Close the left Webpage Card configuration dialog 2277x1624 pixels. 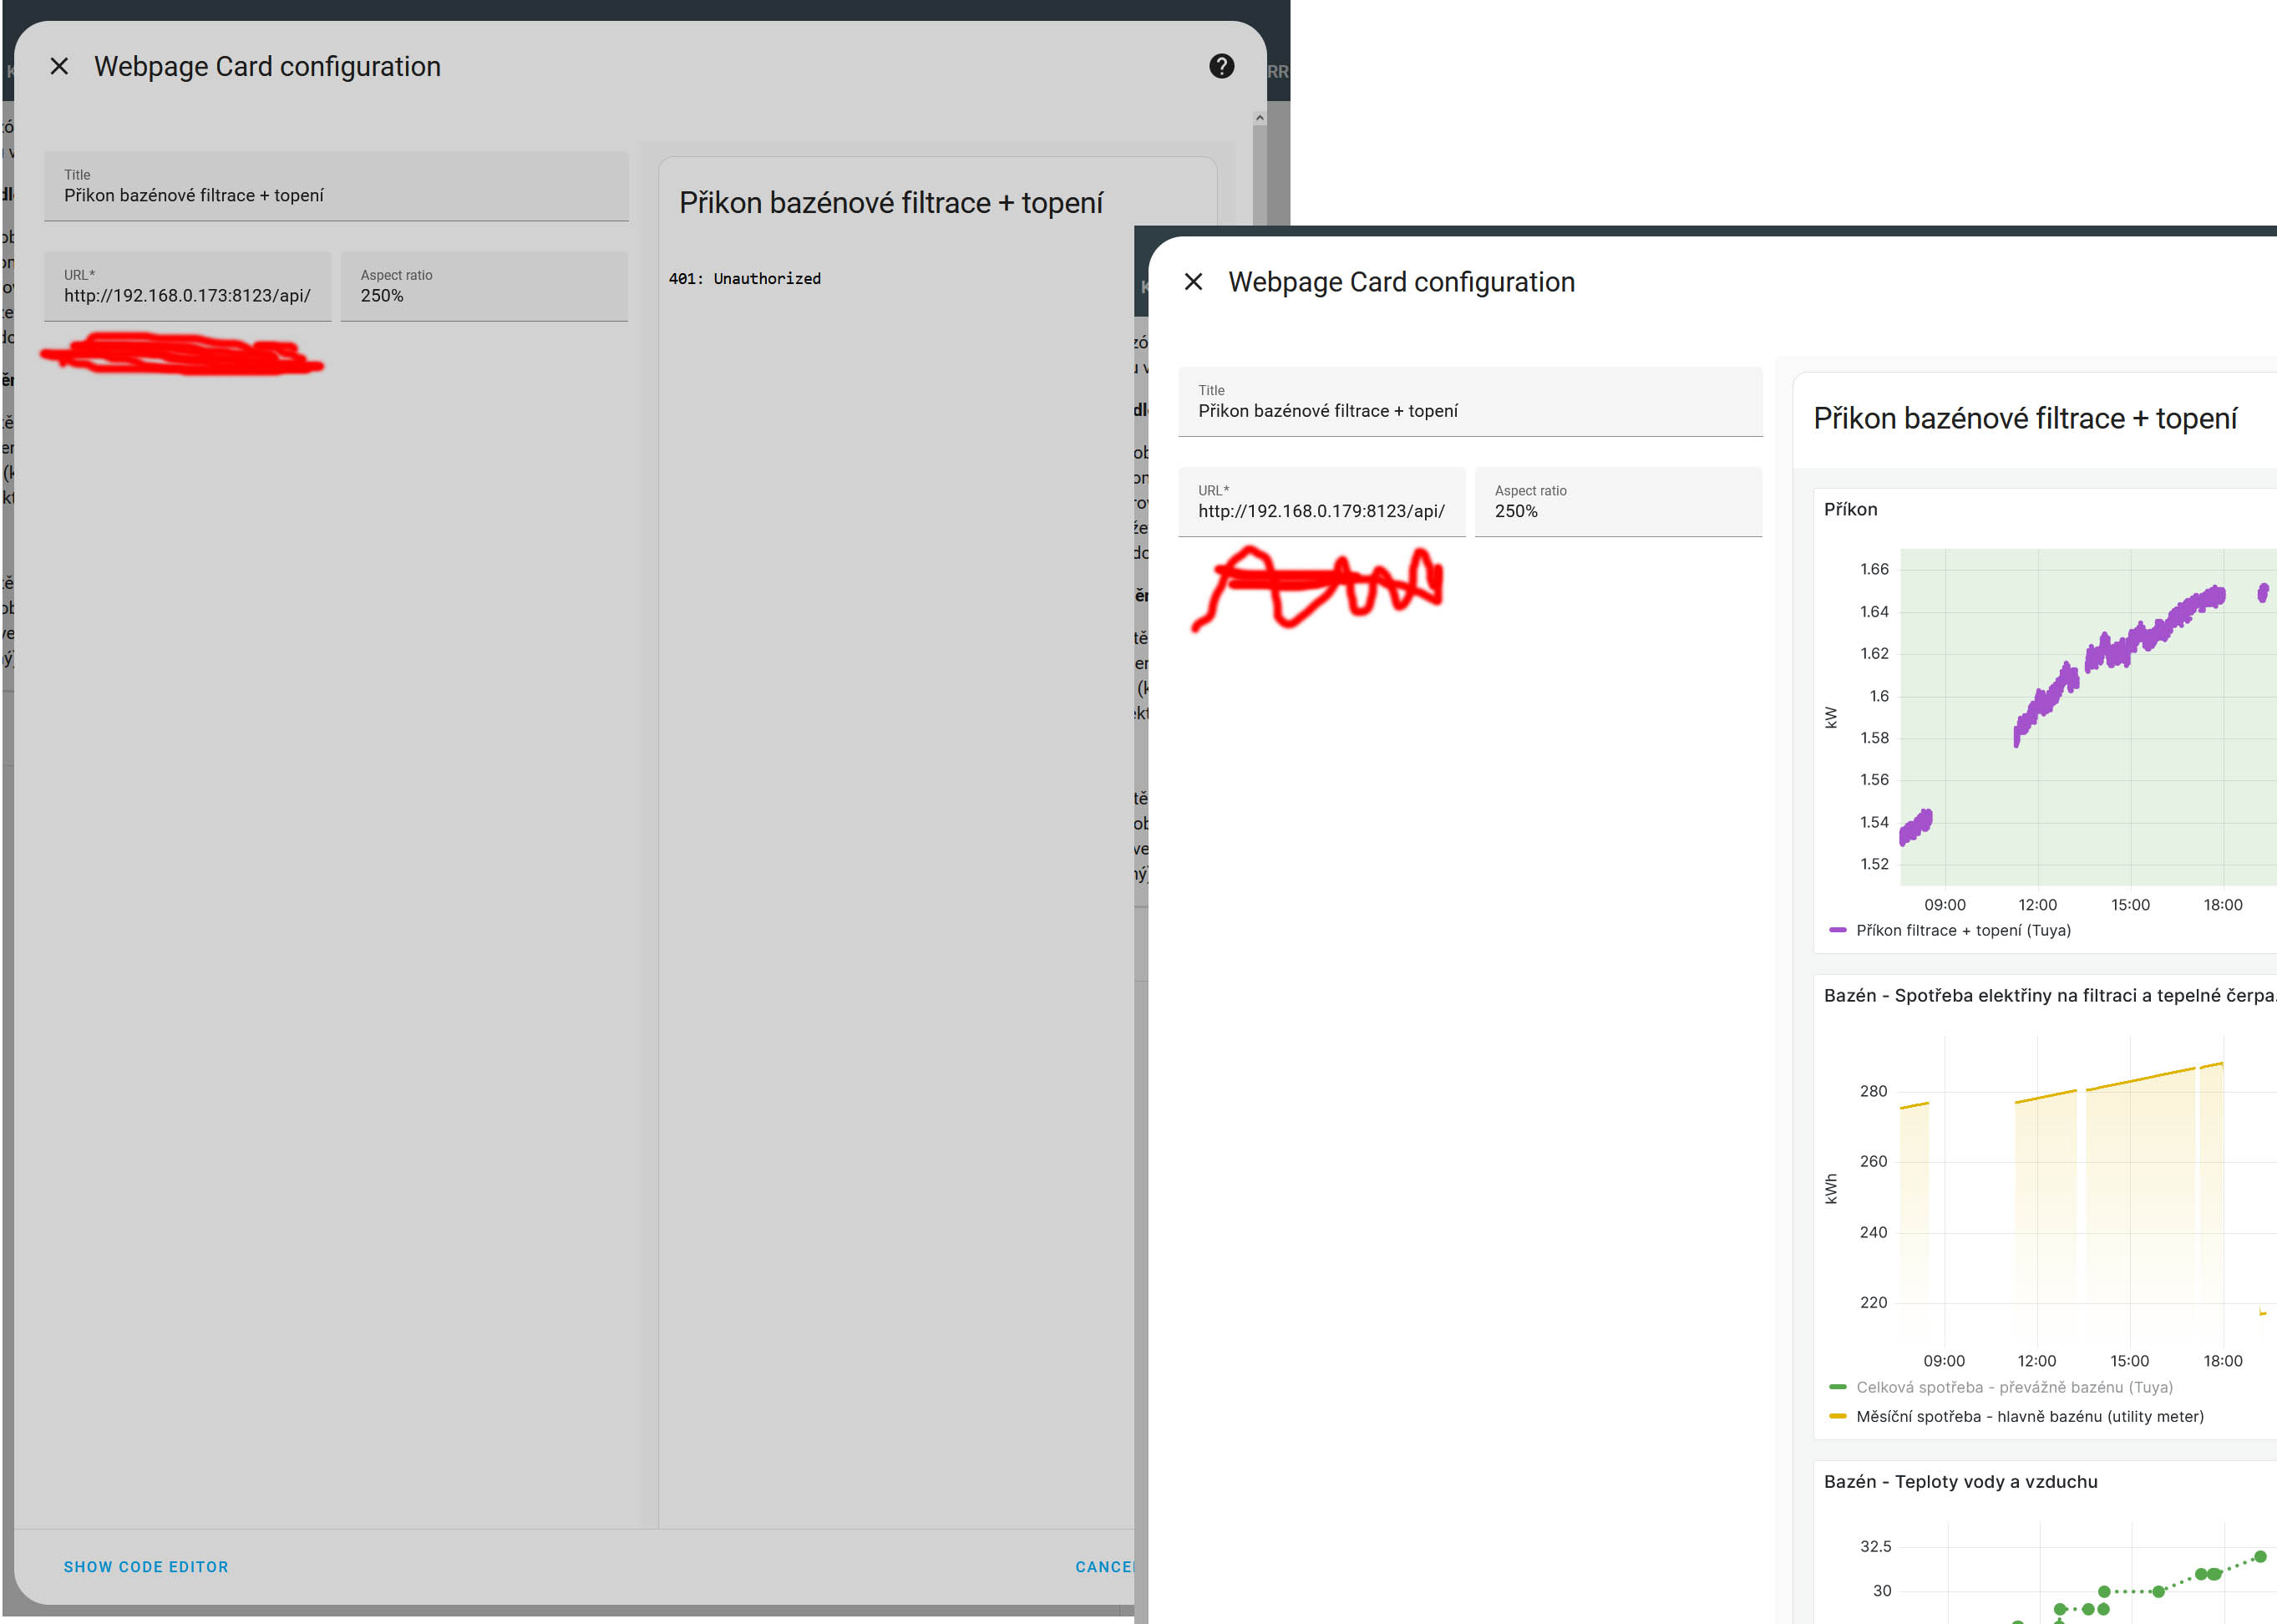[x=59, y=66]
